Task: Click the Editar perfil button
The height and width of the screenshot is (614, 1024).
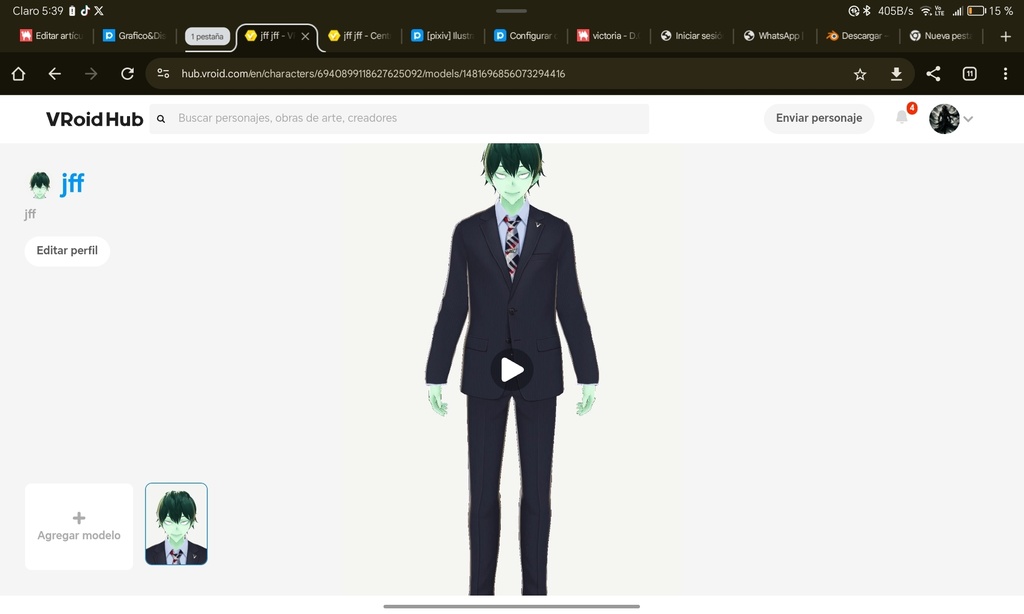Action: click(67, 251)
